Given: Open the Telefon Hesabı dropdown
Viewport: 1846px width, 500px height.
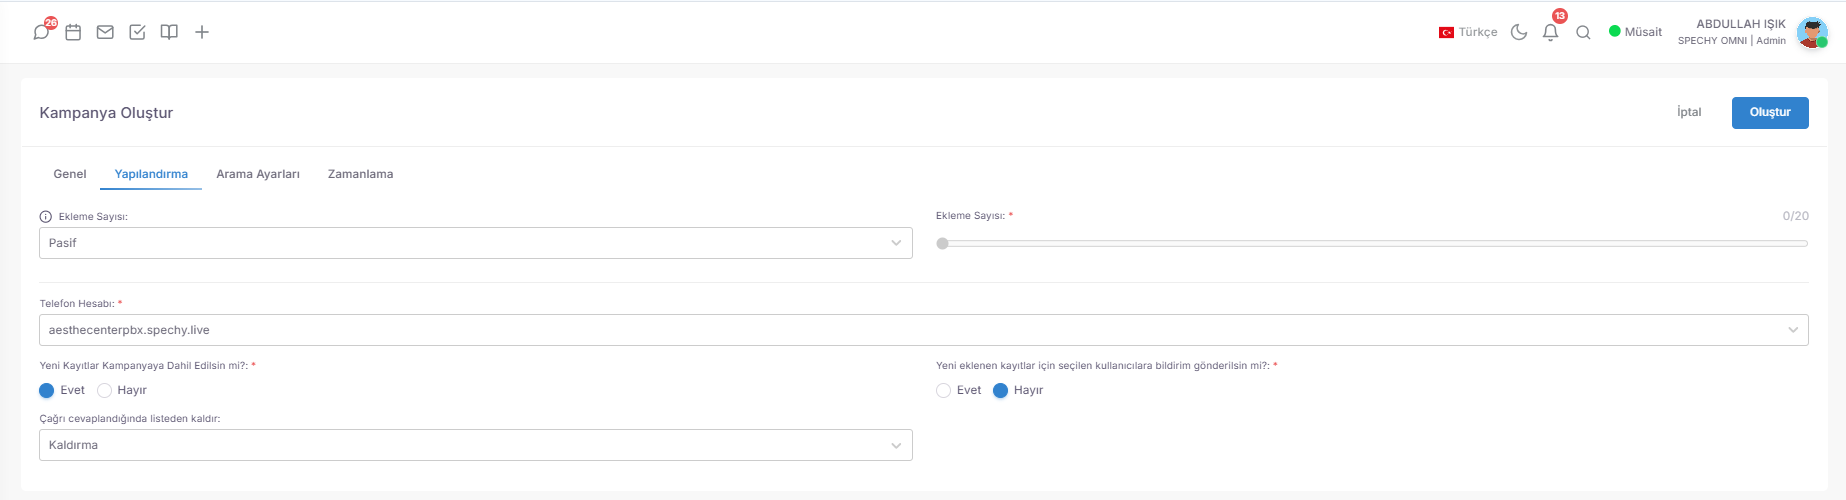Looking at the screenshot, I should [x=924, y=330].
